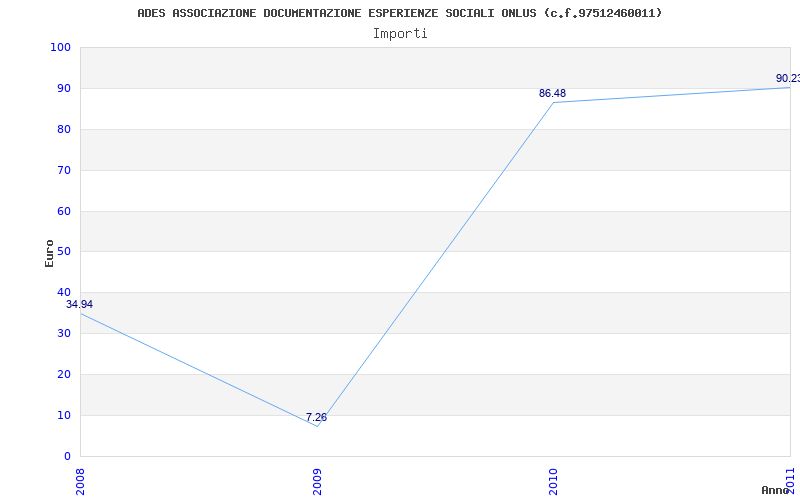
Task: Click the 100 y-axis tick value
Action: click(61, 47)
